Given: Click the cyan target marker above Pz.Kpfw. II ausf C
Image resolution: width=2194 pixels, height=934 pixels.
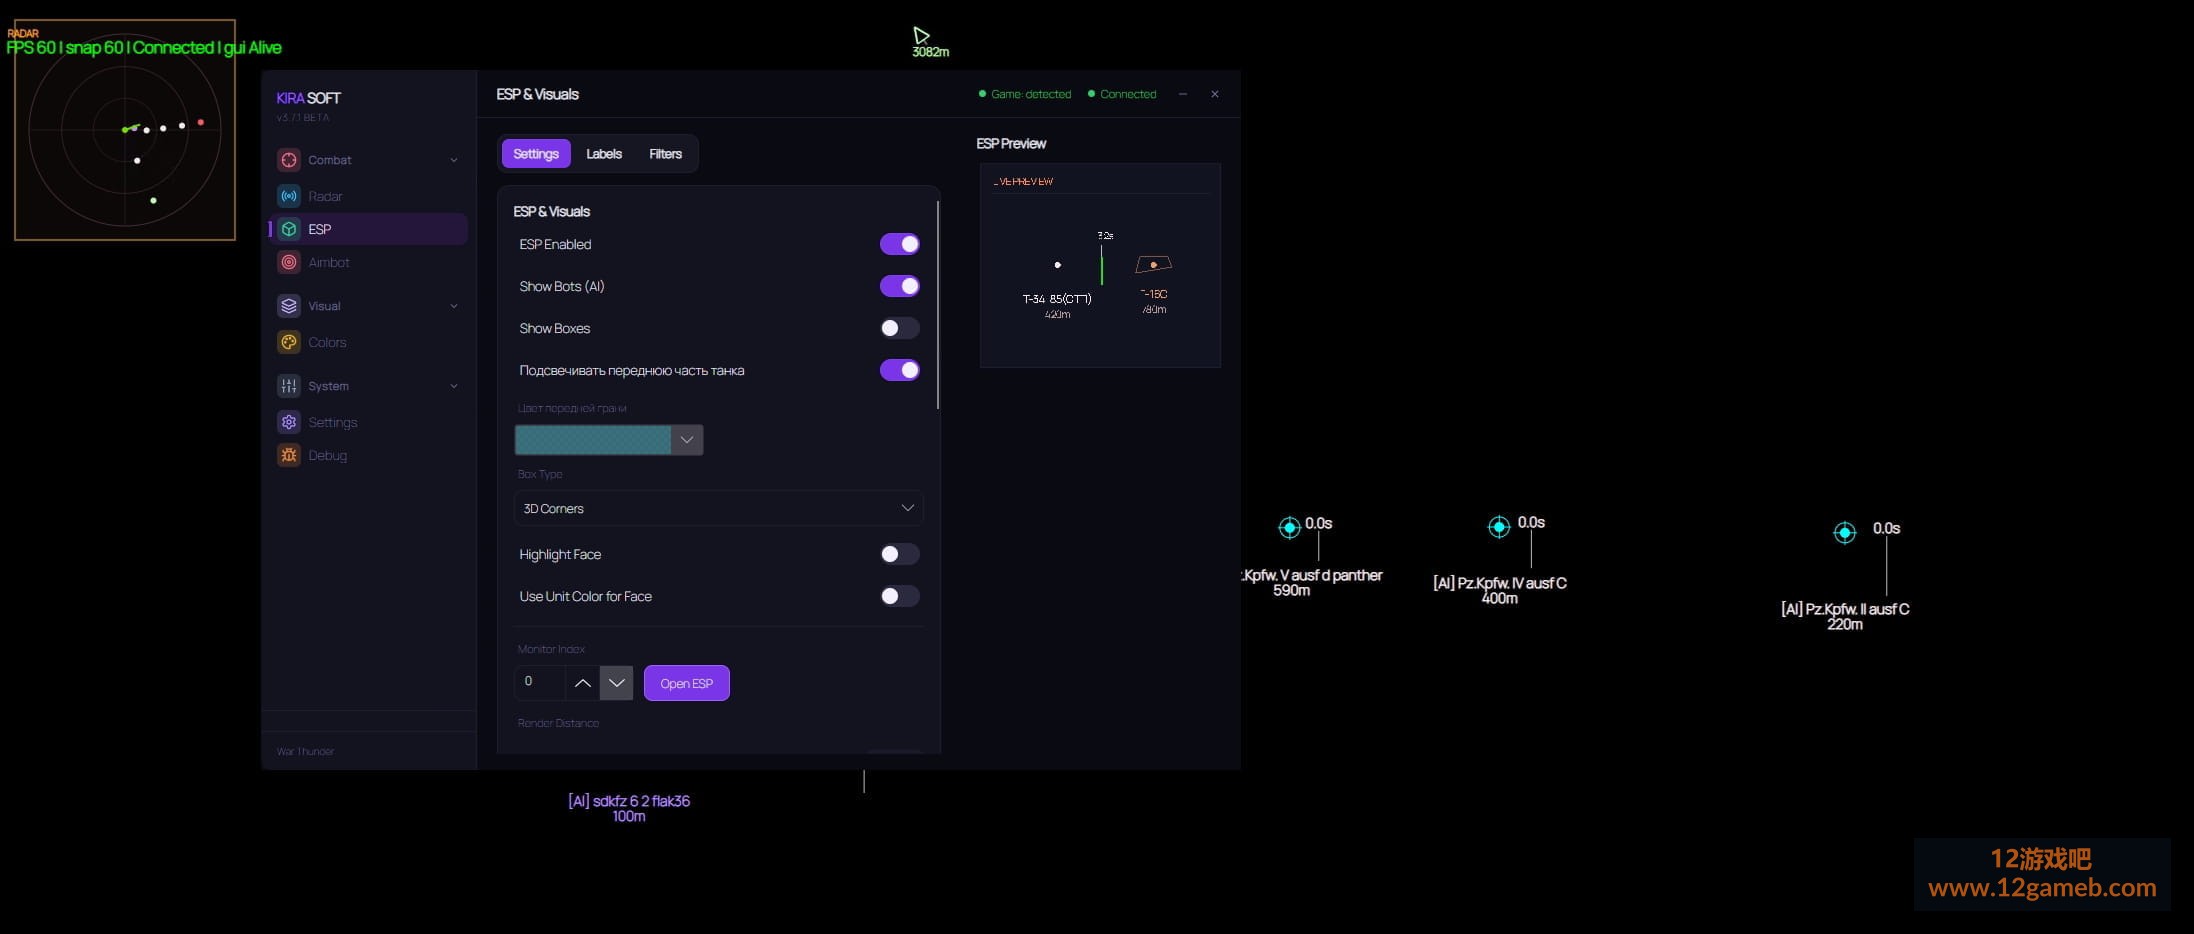Looking at the screenshot, I should click(x=1845, y=533).
